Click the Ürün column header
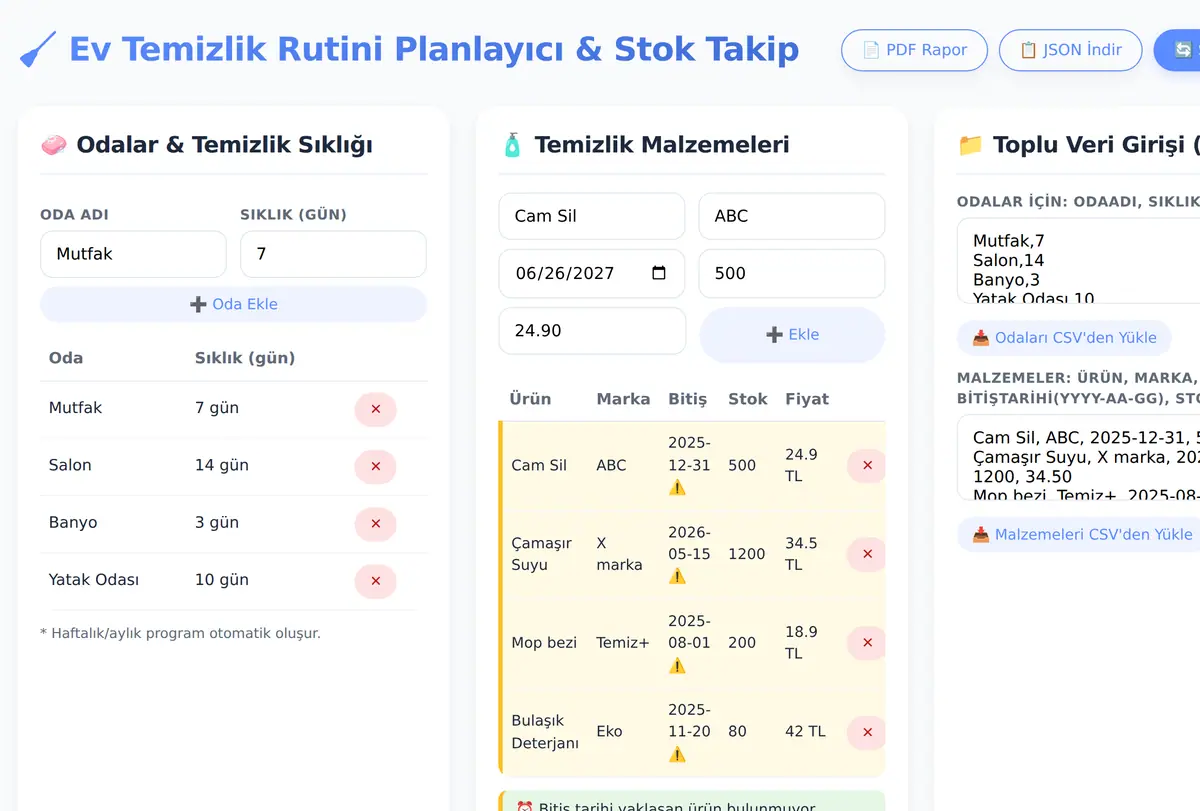1200x811 pixels. pyautogui.click(x=530, y=399)
